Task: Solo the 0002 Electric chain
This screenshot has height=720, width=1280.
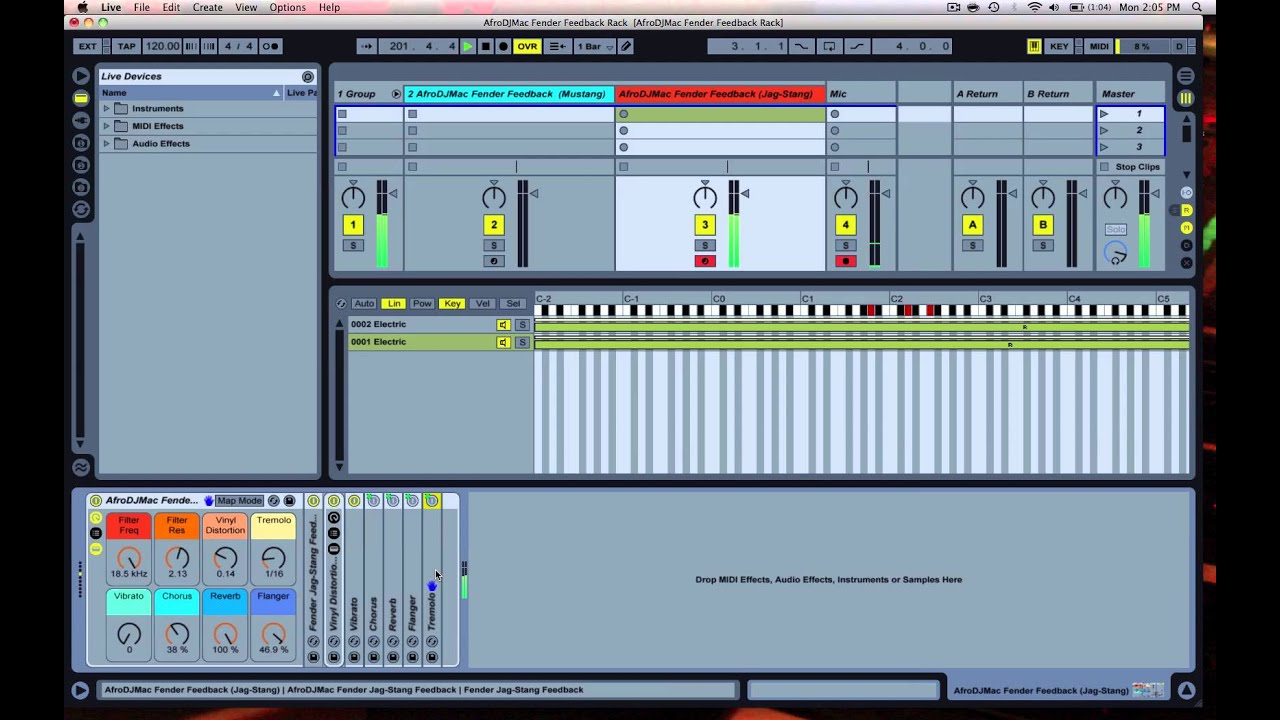Action: pos(522,325)
